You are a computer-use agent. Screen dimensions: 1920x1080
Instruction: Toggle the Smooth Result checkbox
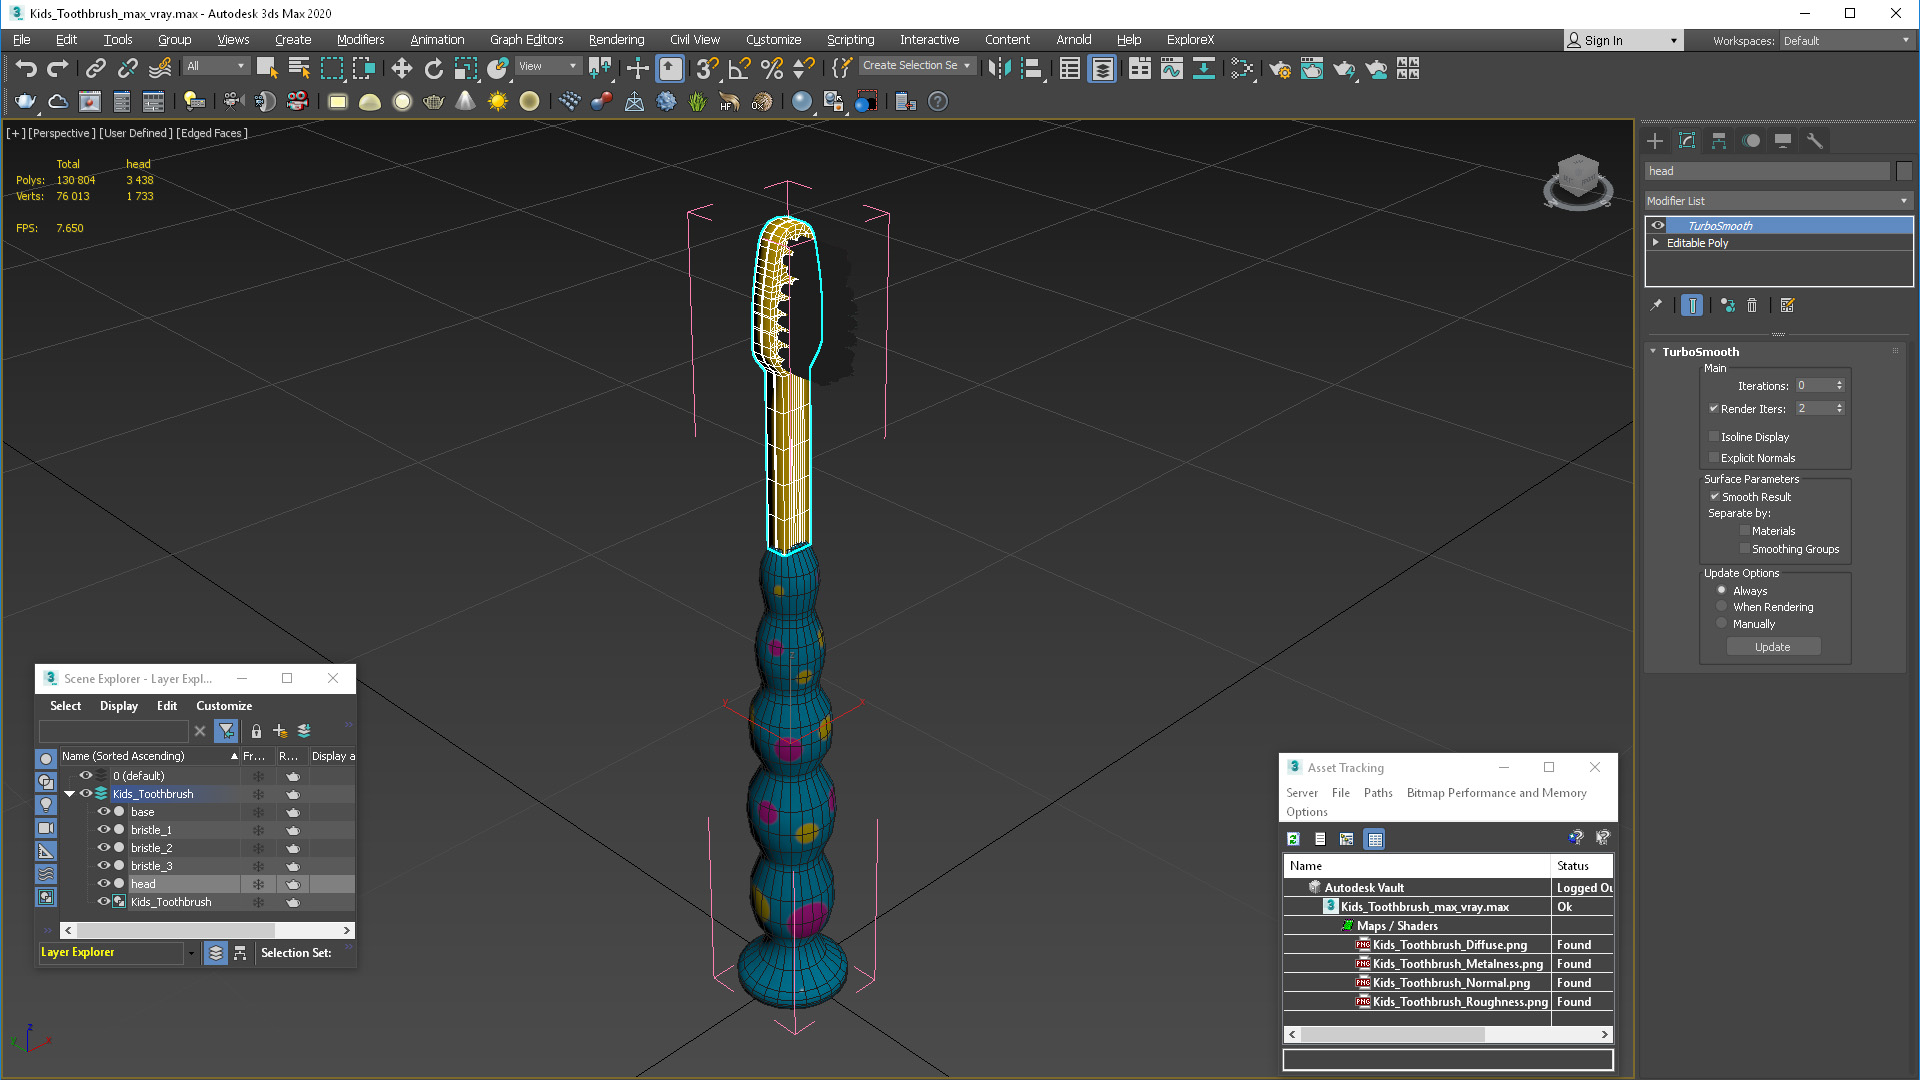point(1714,496)
